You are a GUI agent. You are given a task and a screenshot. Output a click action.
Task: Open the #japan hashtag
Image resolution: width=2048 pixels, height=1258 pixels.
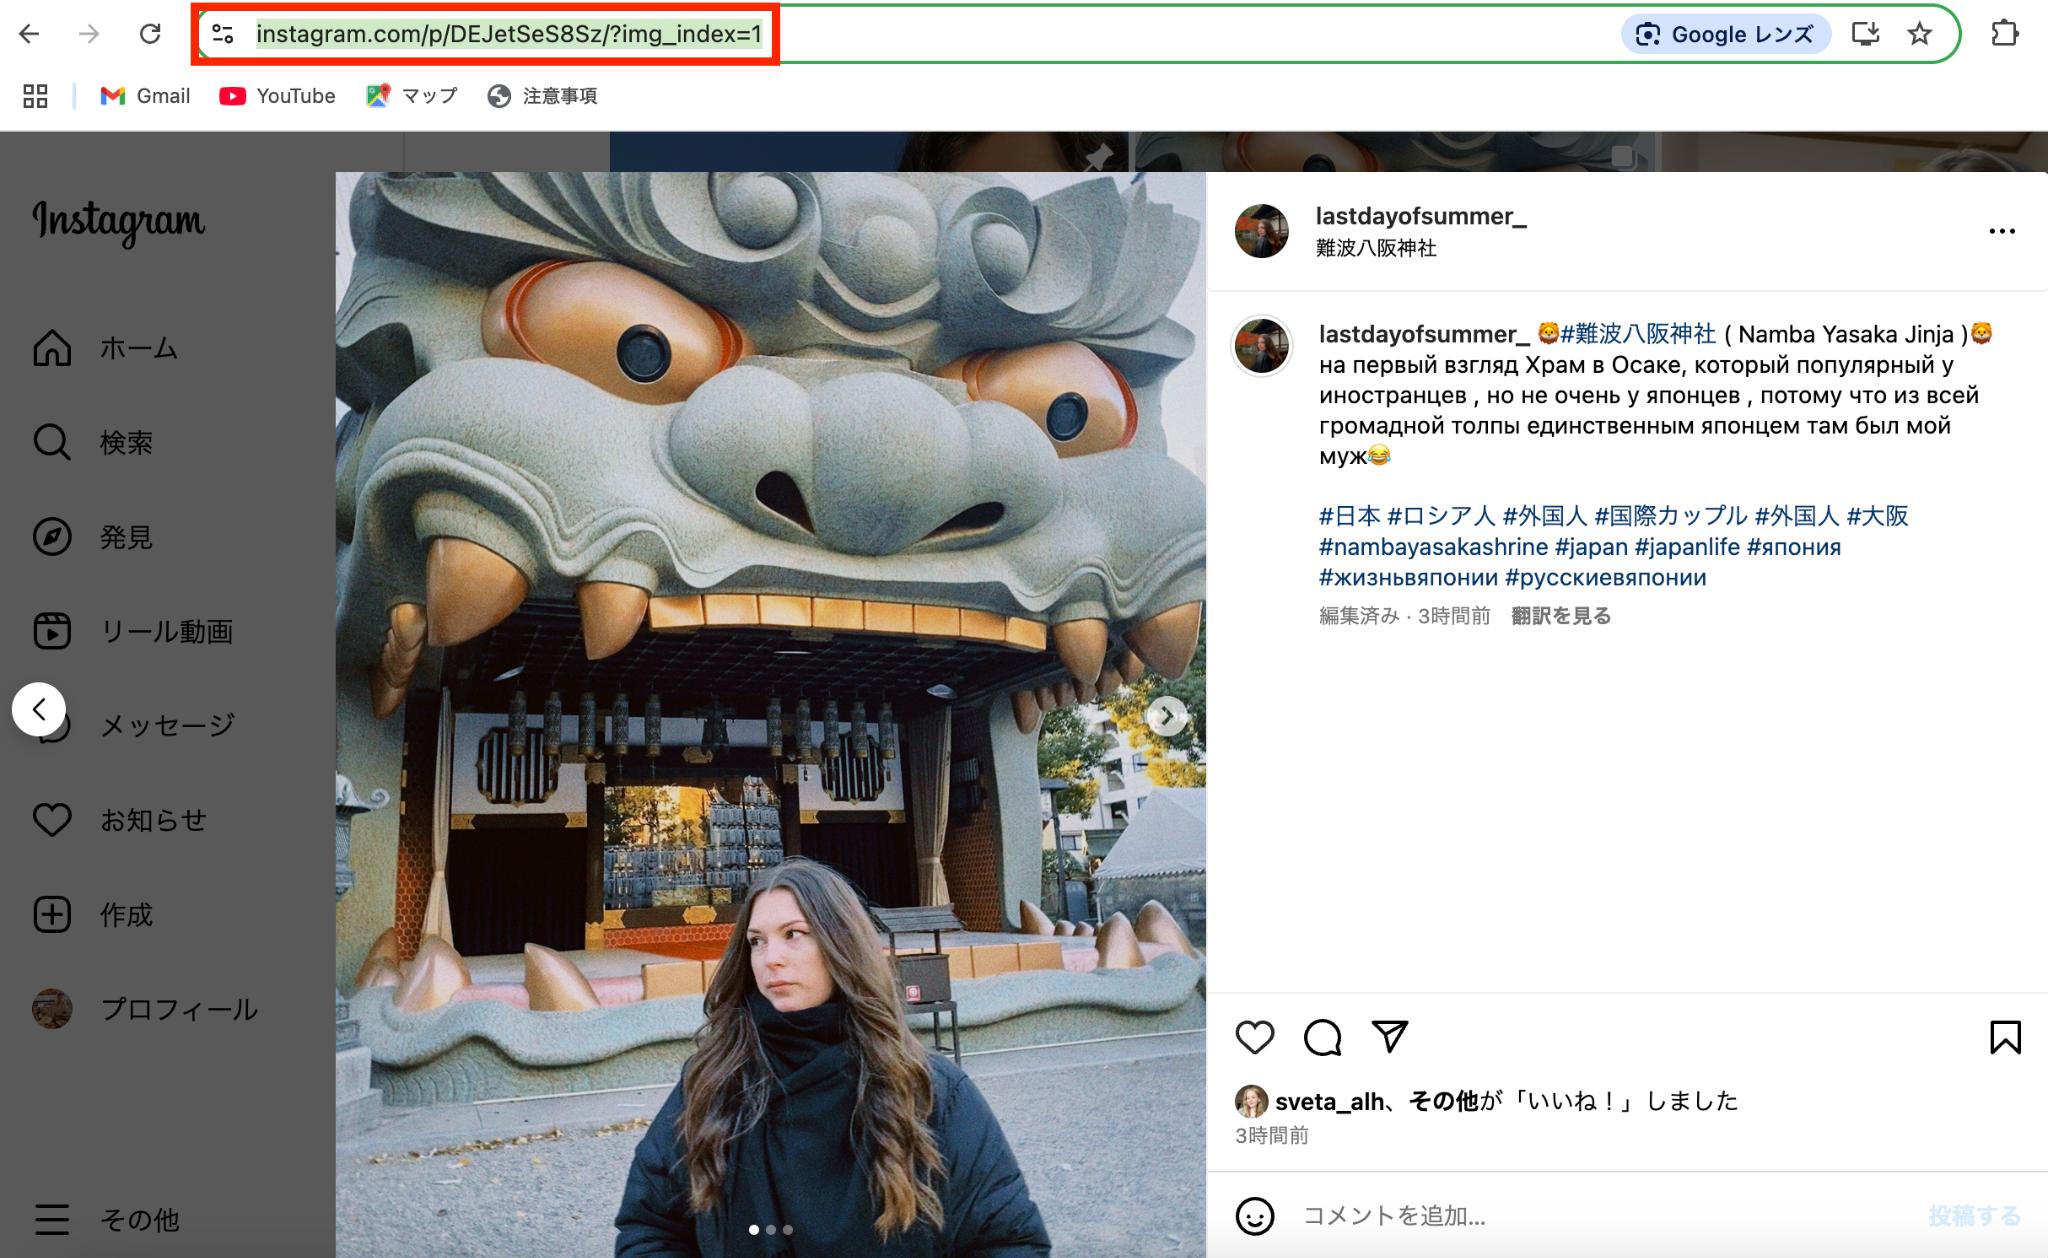1591,547
